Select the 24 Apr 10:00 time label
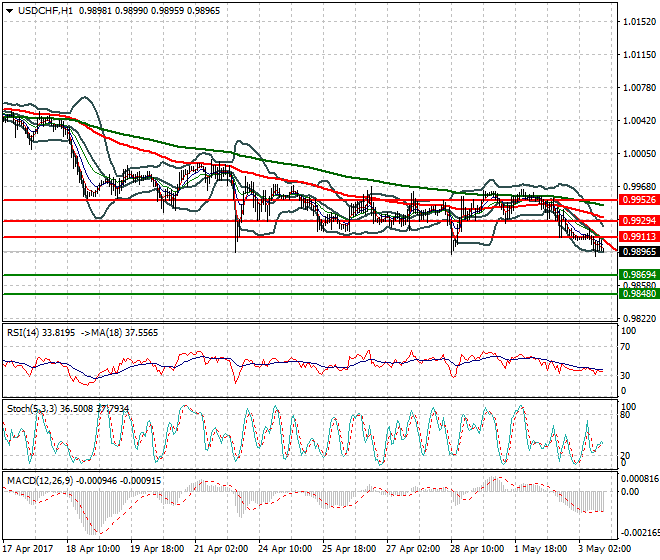This screenshot has height=560, width=660. click(x=285, y=549)
